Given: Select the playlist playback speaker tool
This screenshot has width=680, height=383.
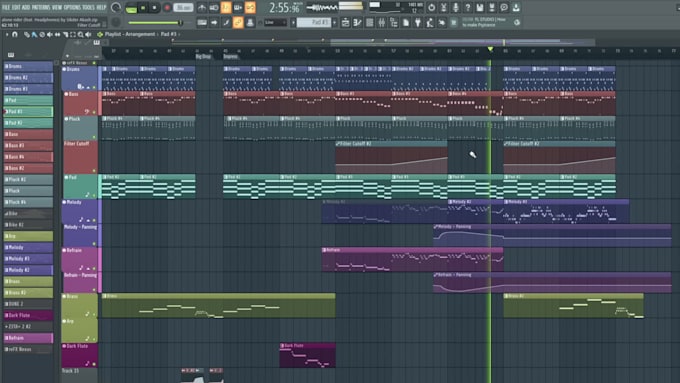Looking at the screenshot, I should (x=88, y=35).
